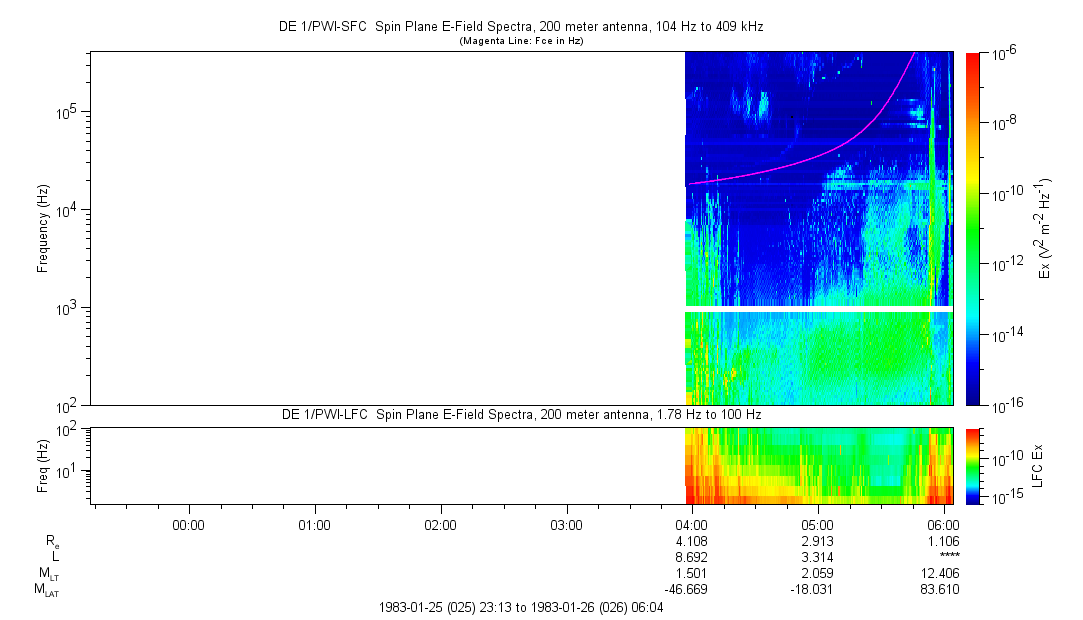1083x620 pixels.
Task: Click the date range text at the bottom
Action: pos(520,607)
